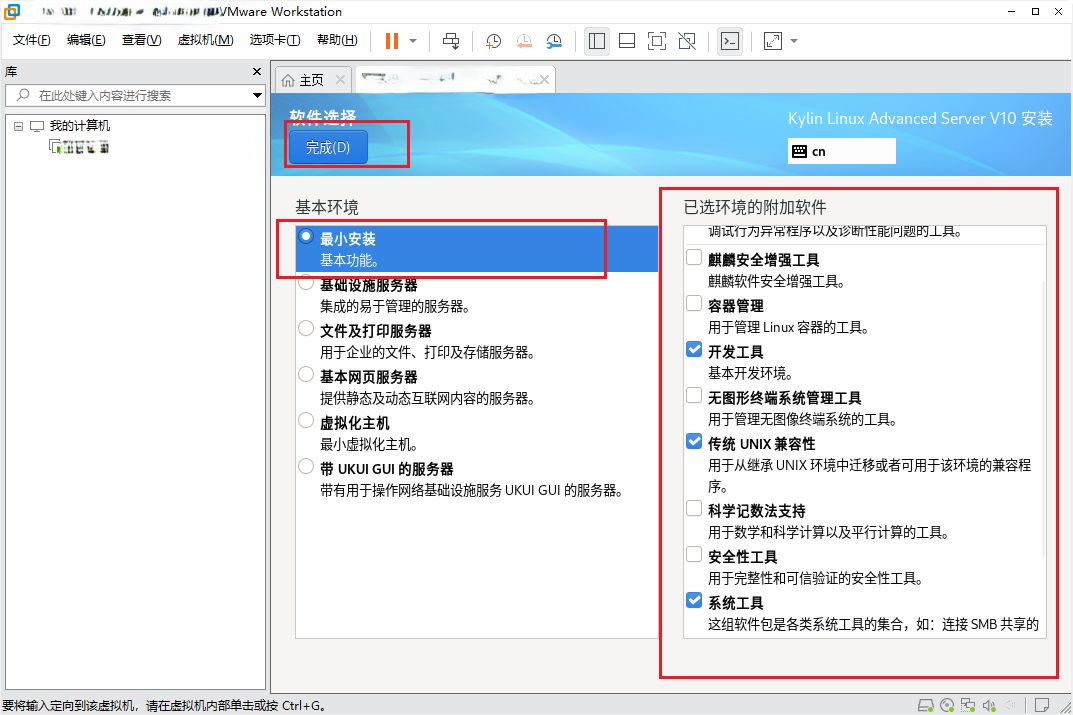Enable the 科学记数法支持 checkbox
1073x715 pixels.
click(694, 508)
